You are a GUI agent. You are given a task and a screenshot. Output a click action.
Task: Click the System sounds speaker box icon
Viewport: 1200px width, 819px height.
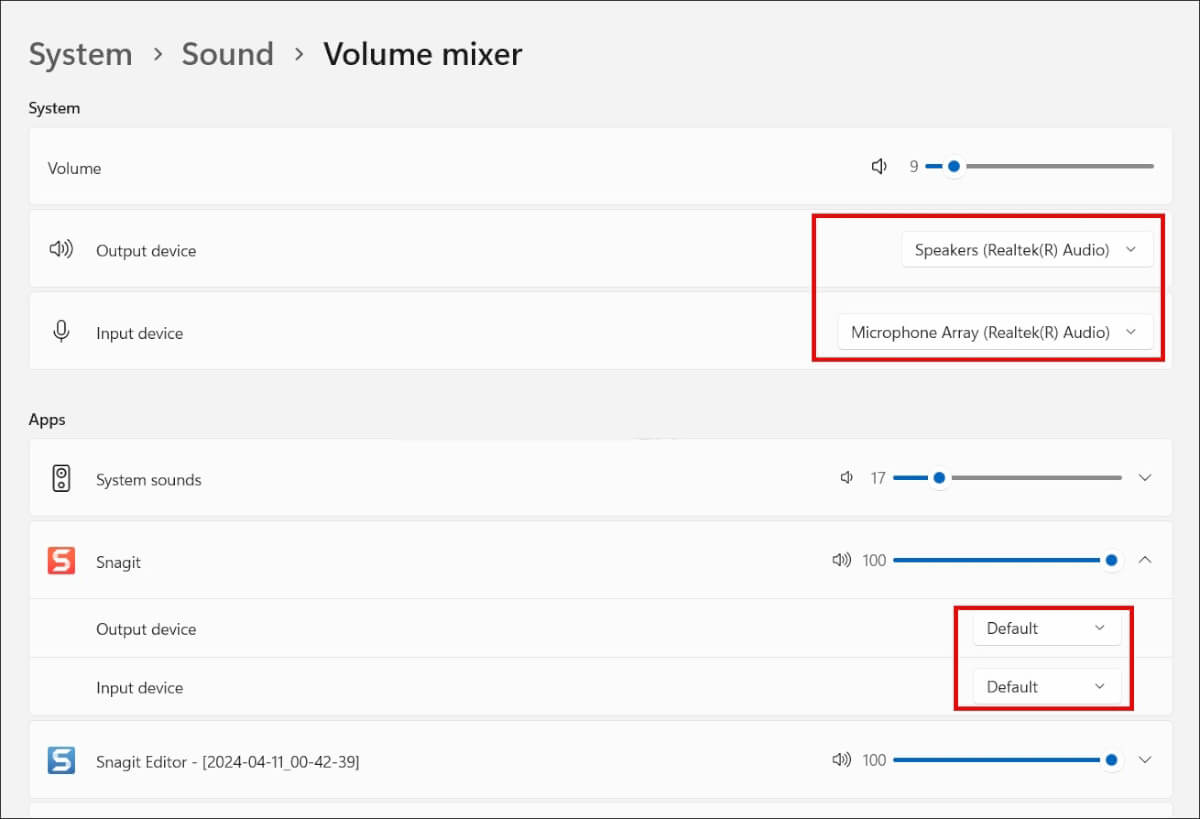click(x=62, y=479)
